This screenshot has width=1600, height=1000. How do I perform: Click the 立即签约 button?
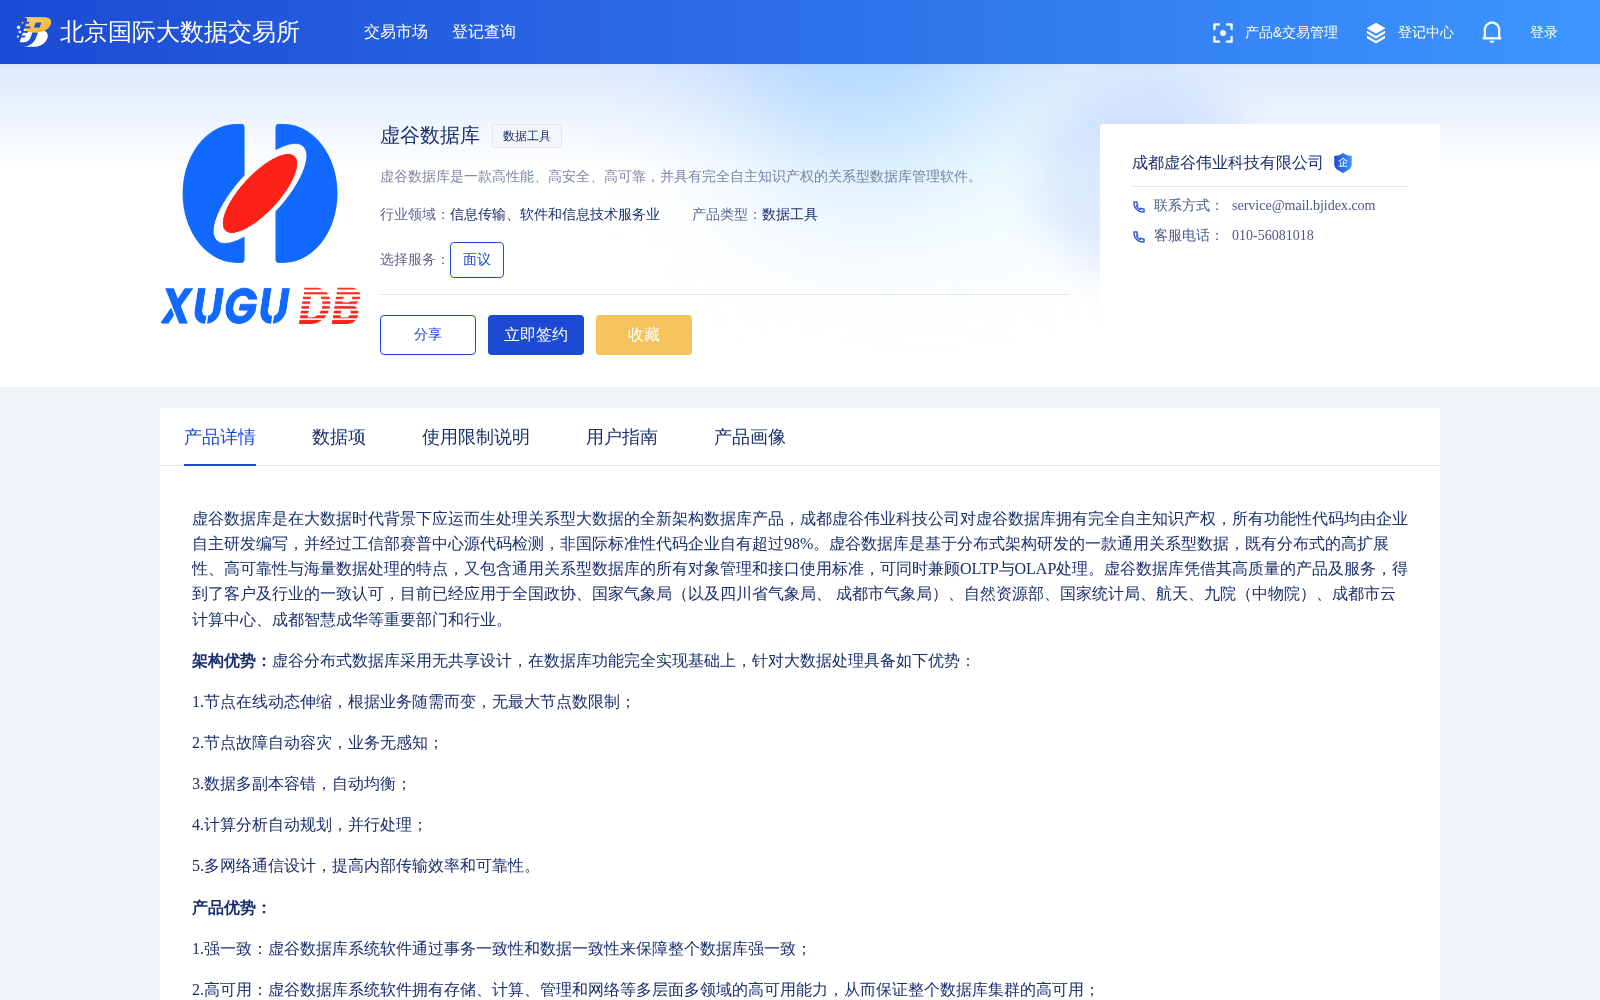click(x=536, y=335)
